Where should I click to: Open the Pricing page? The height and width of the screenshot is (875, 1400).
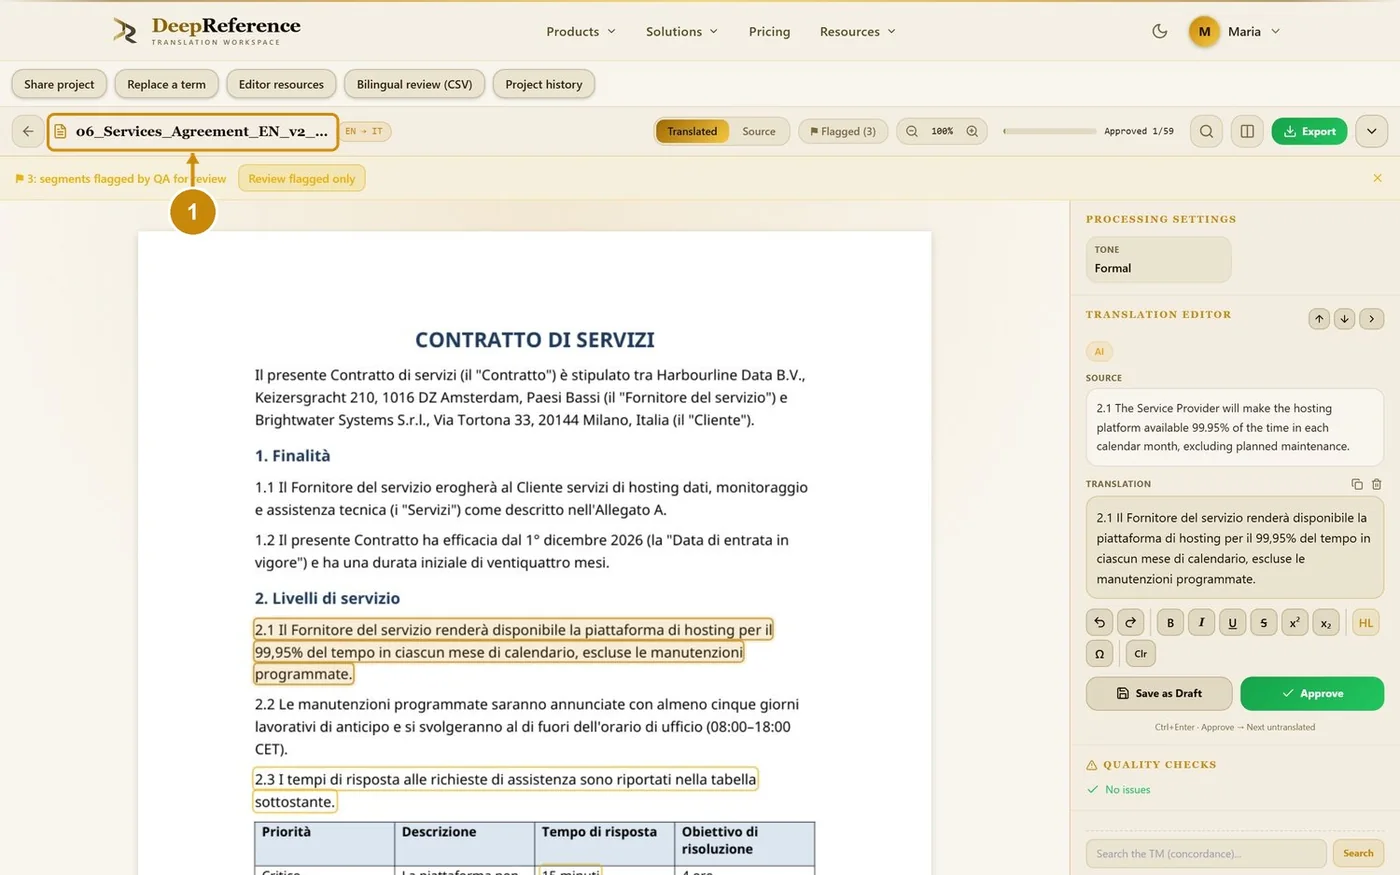[769, 31]
